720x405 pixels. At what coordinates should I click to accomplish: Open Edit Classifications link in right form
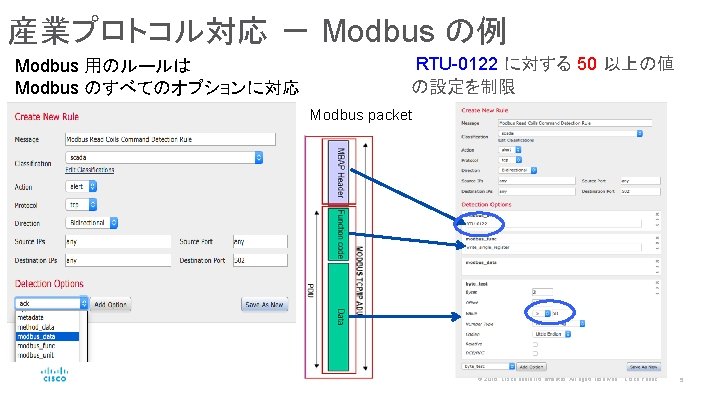(x=516, y=140)
